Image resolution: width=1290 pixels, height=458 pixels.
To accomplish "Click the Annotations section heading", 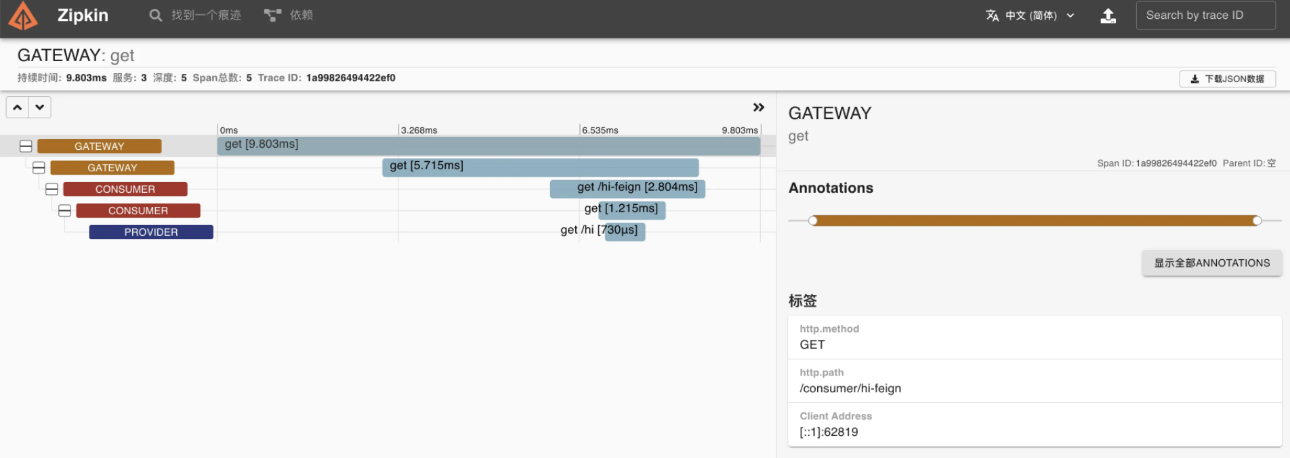I will pos(831,188).
